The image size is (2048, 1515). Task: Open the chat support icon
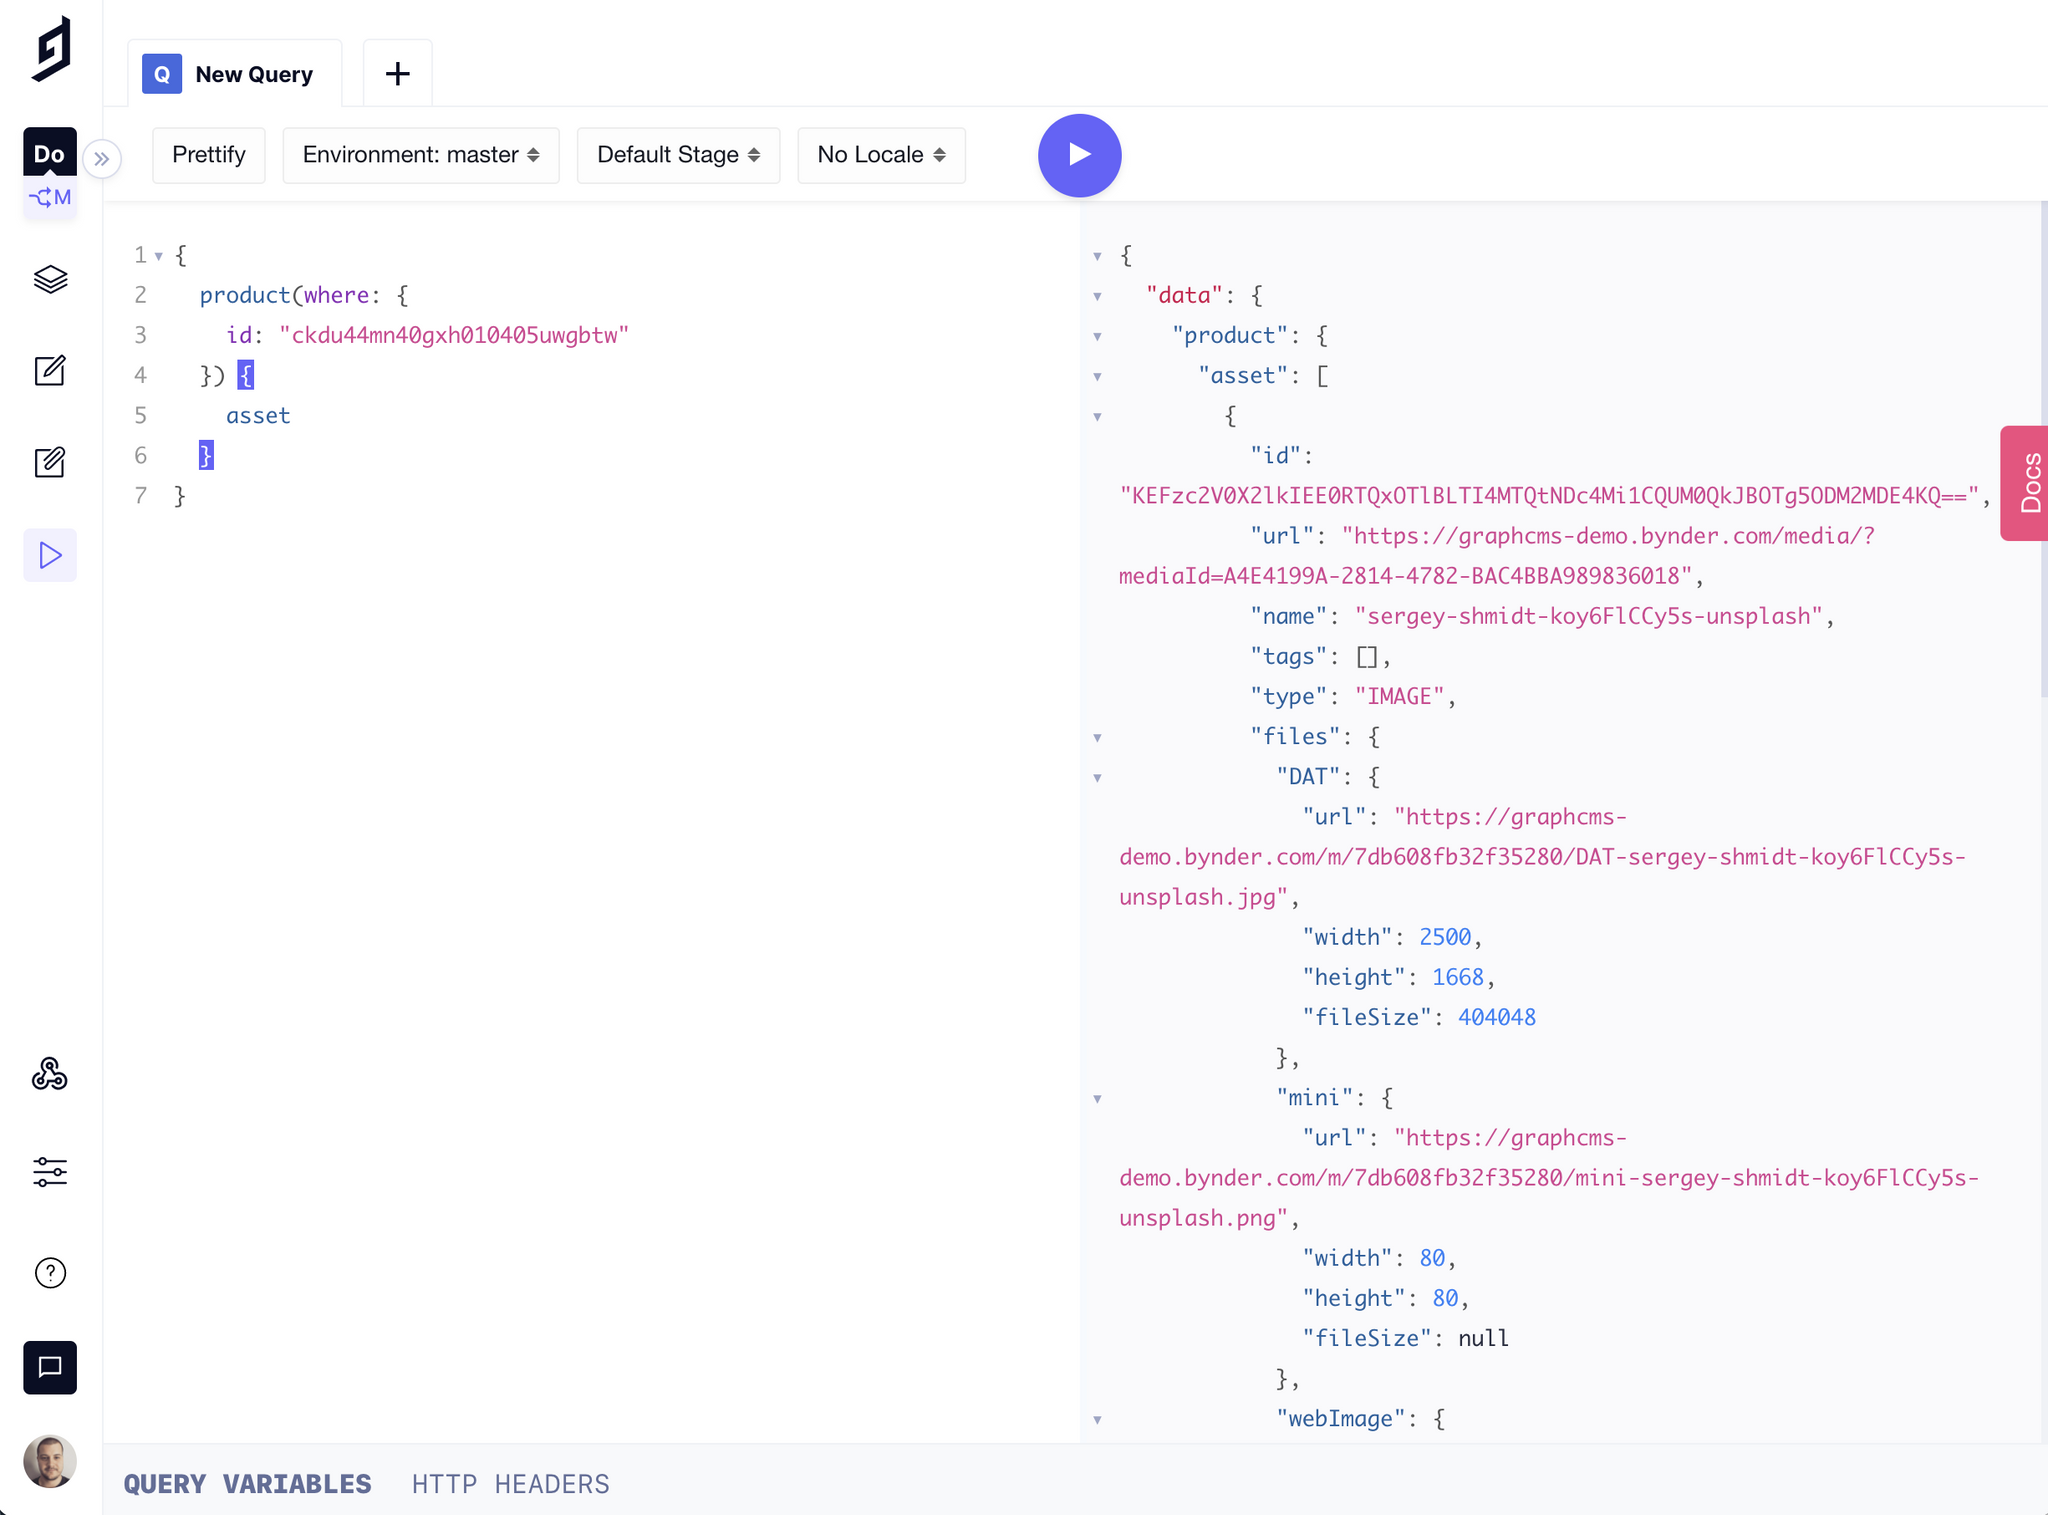[50, 1367]
